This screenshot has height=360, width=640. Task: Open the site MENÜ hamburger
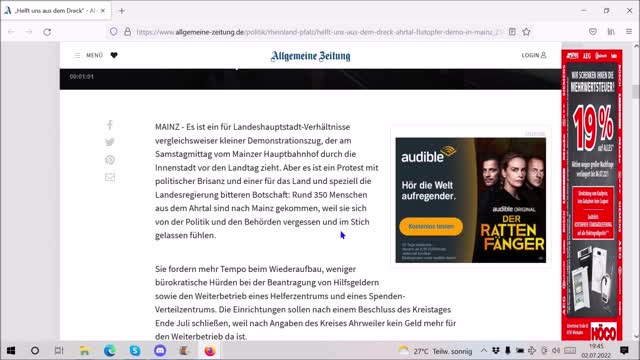(89, 55)
